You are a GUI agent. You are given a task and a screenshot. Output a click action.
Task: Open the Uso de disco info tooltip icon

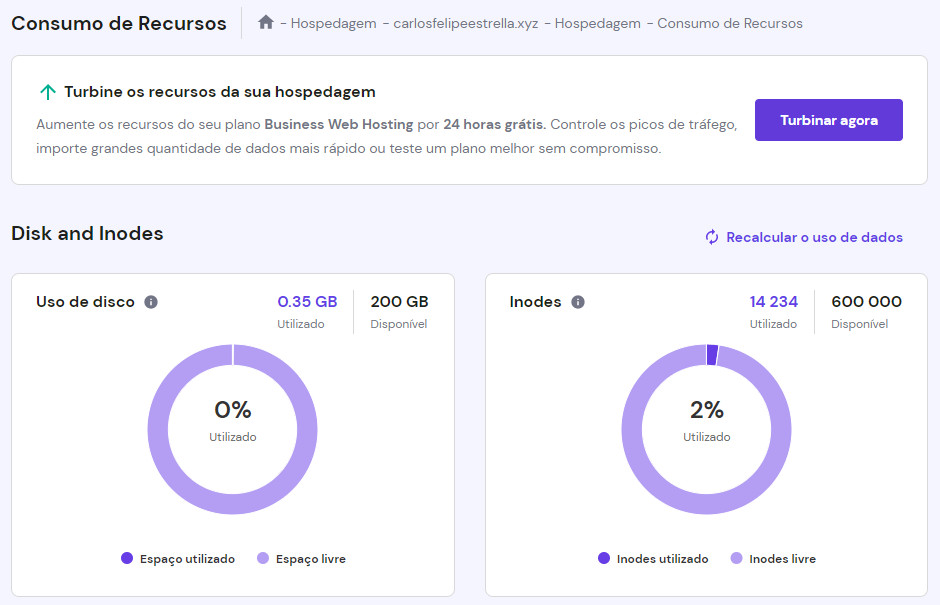click(151, 301)
